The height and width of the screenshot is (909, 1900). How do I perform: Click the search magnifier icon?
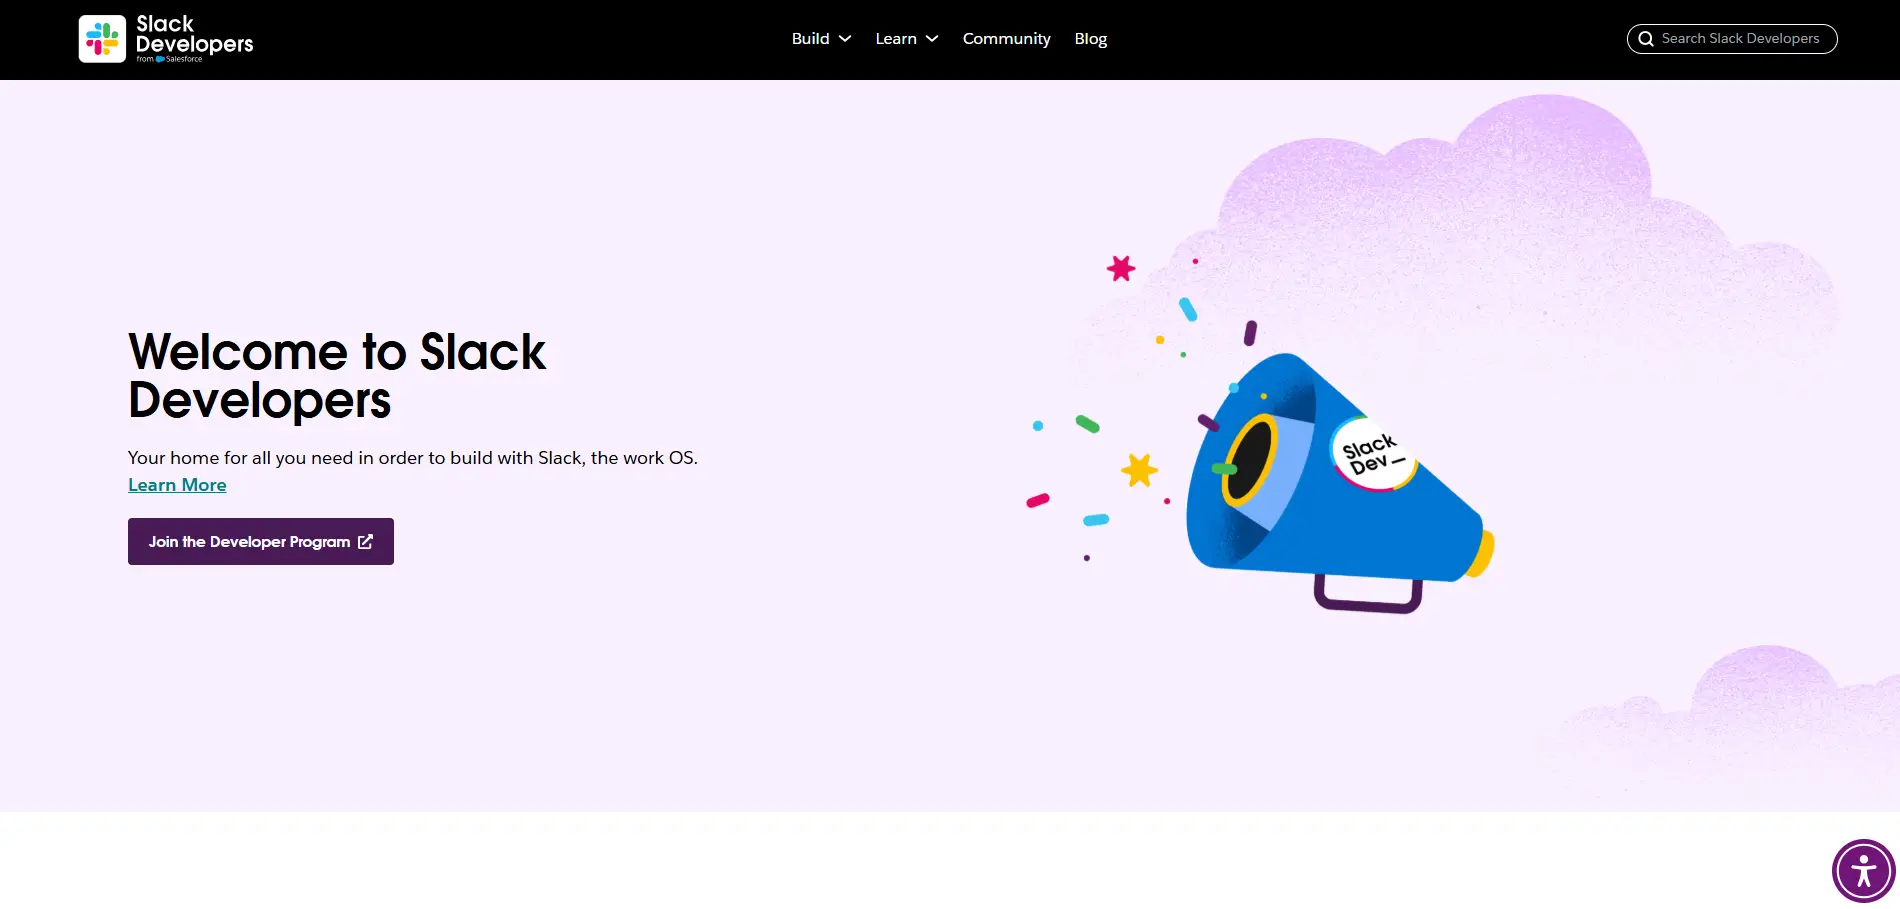click(1646, 39)
